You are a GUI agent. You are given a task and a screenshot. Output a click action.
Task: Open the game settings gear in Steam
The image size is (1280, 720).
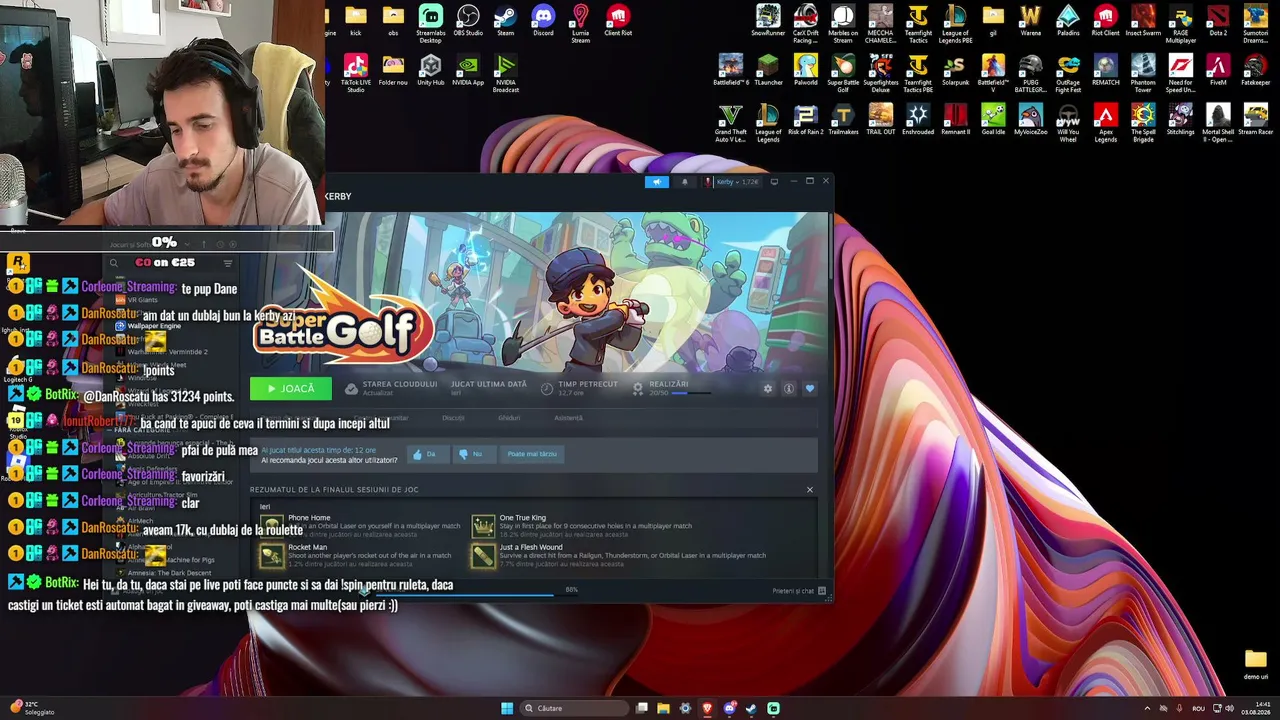[768, 389]
